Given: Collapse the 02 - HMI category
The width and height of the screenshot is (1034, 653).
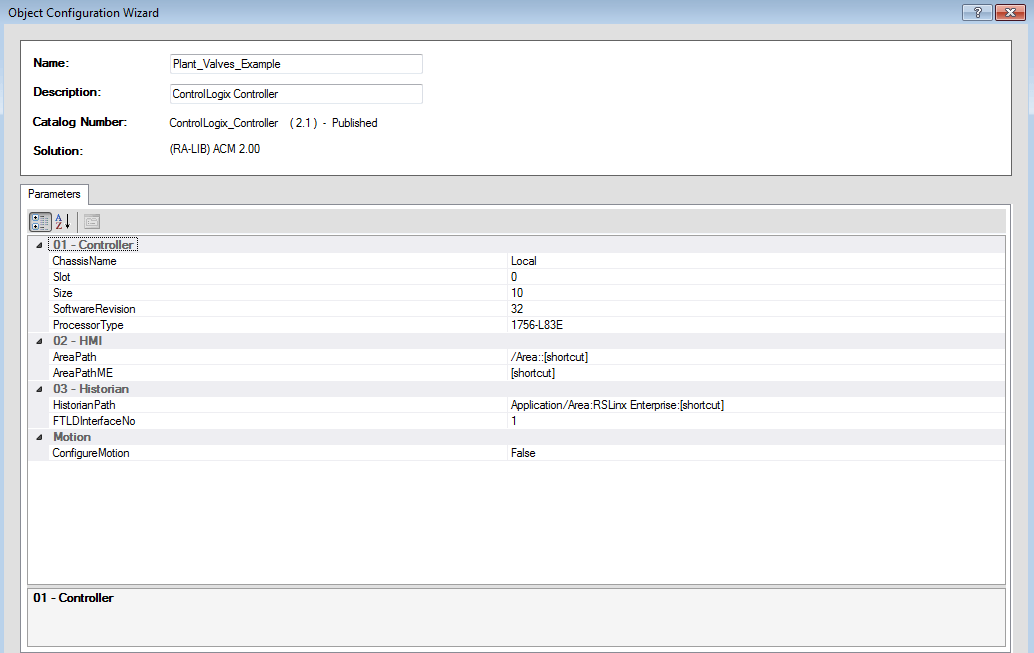Looking at the screenshot, I should coord(39,341).
